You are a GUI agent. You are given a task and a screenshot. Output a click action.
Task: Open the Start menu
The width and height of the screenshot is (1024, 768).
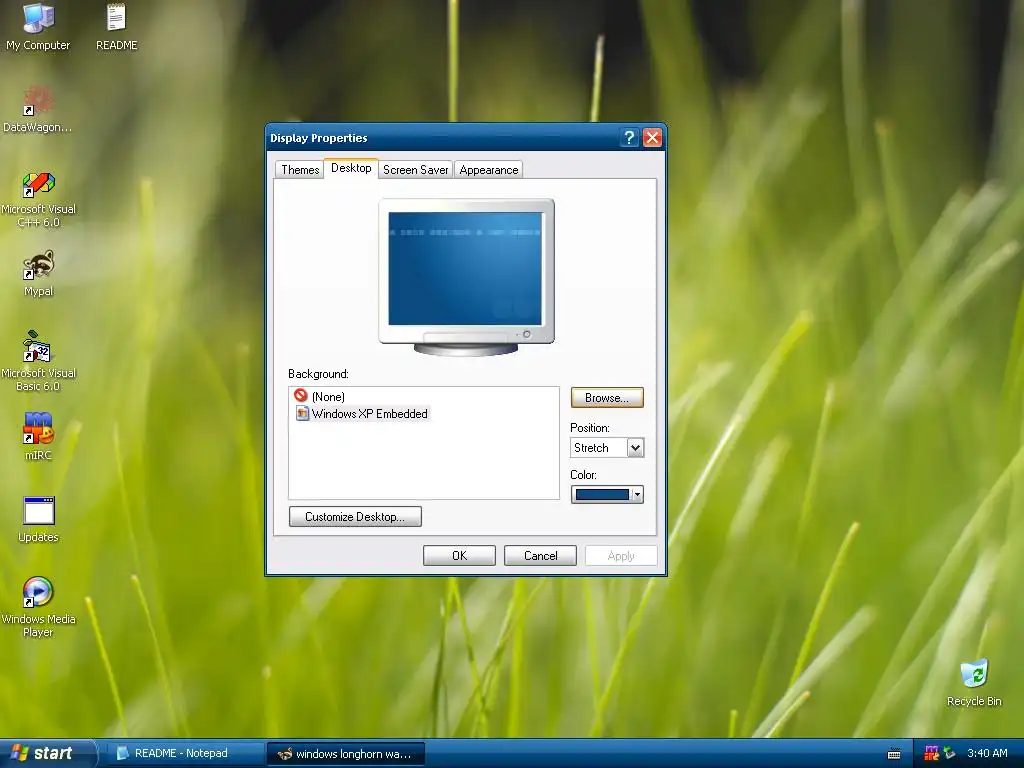pyautogui.click(x=46, y=753)
